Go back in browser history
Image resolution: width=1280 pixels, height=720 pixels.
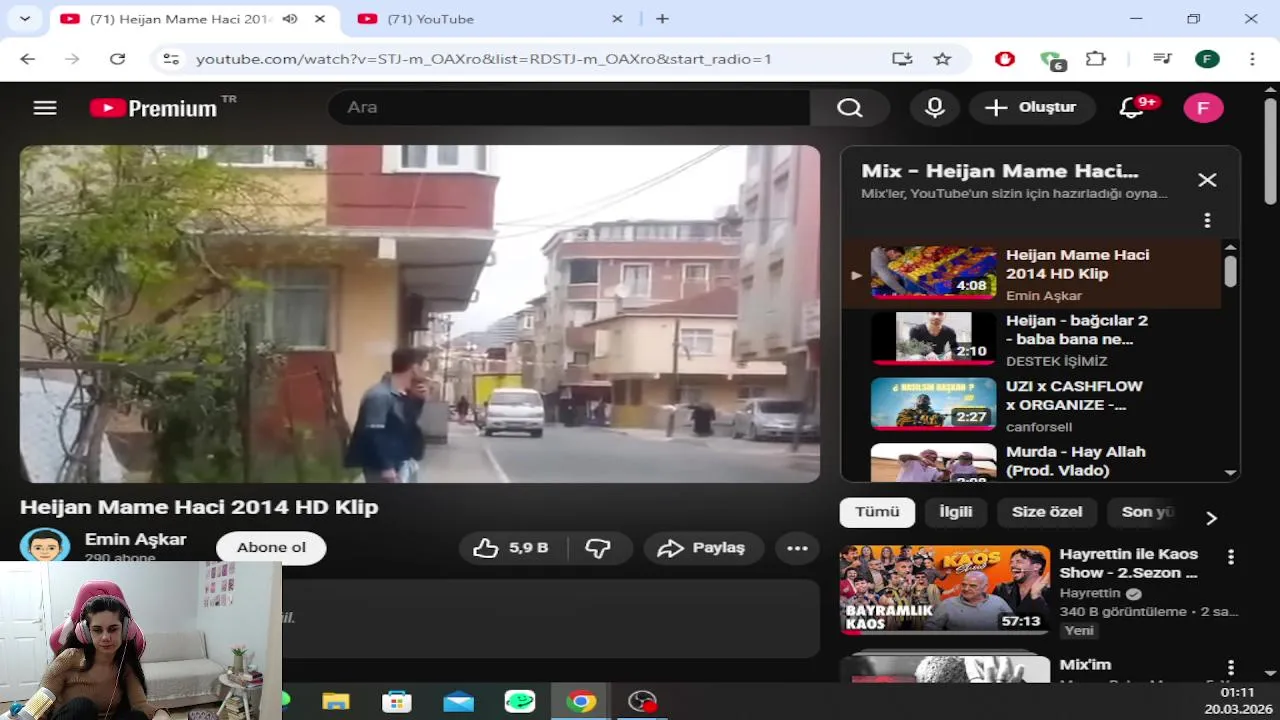click(27, 59)
